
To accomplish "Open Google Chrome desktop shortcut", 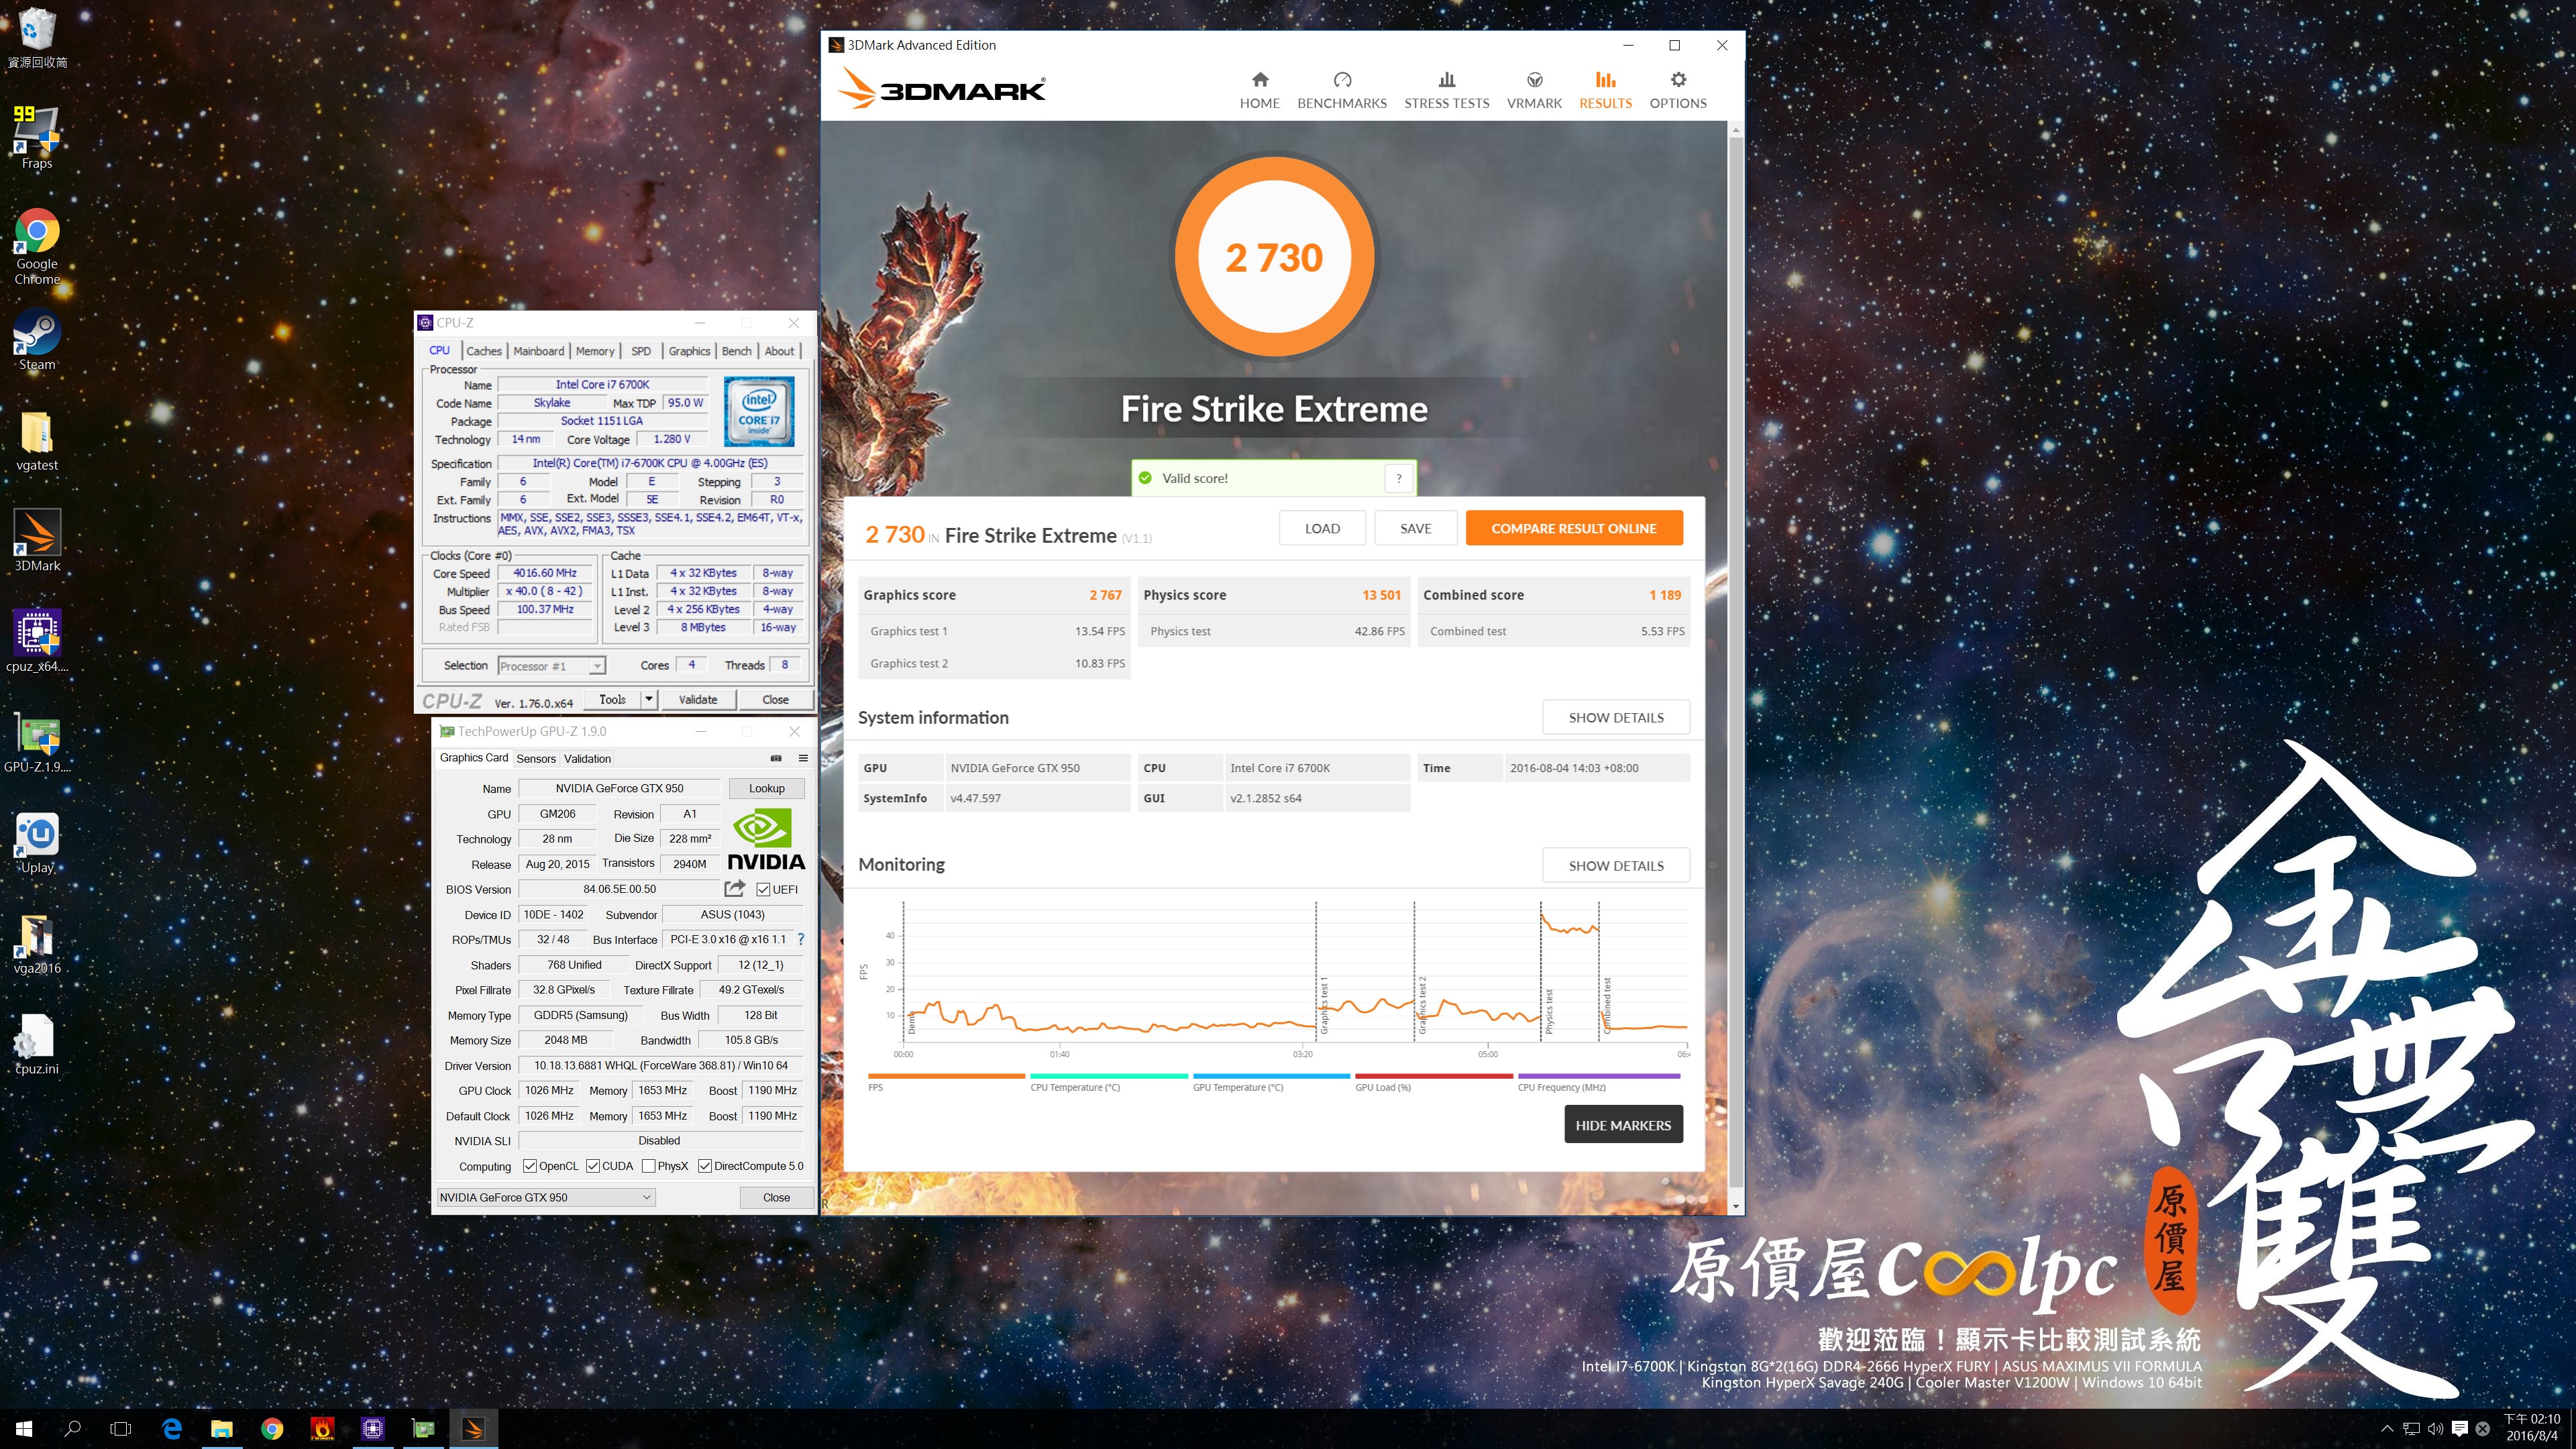I will click(37, 247).
